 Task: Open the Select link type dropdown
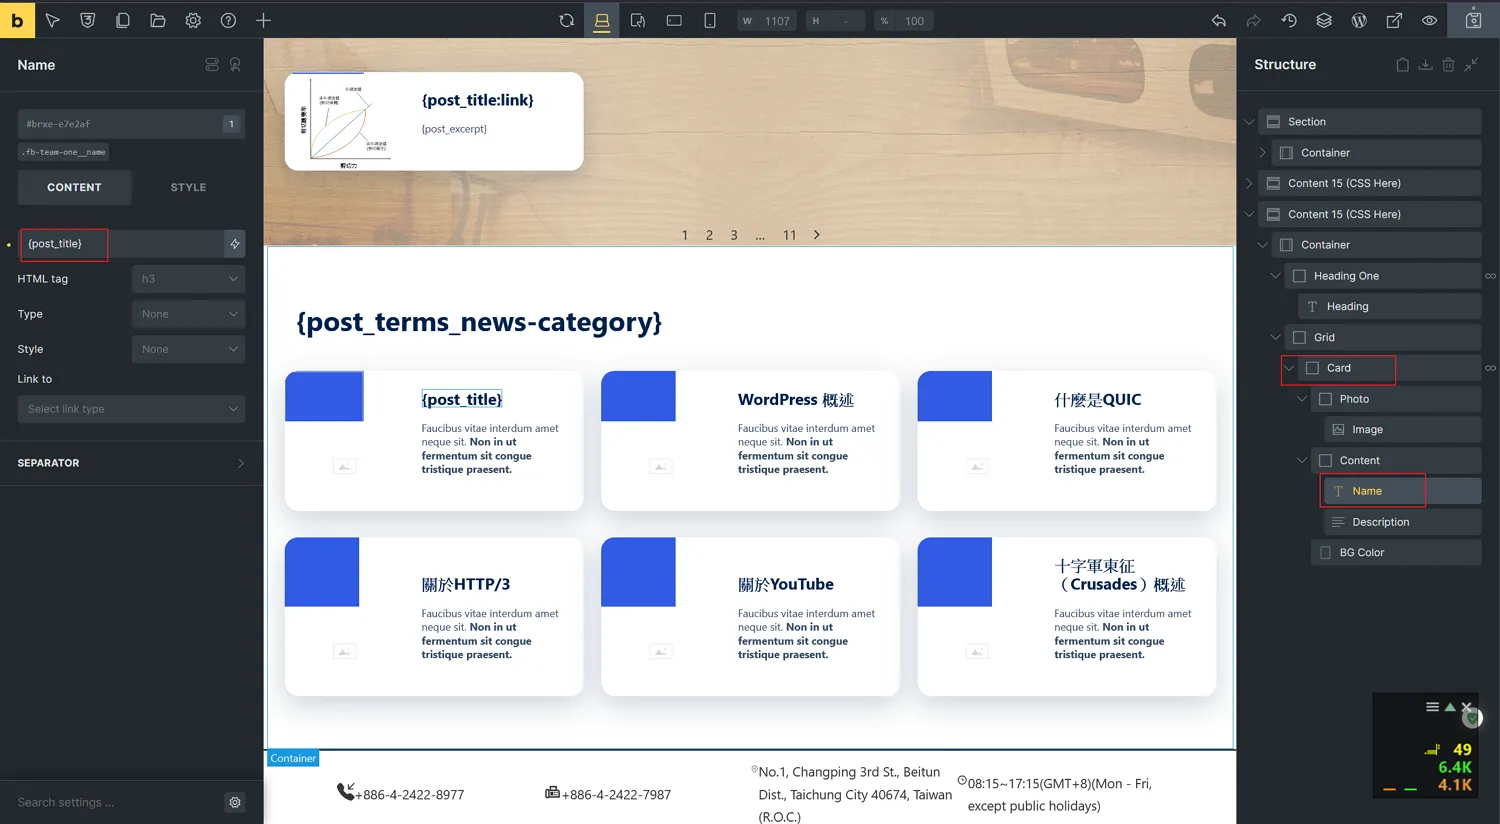[x=131, y=409]
